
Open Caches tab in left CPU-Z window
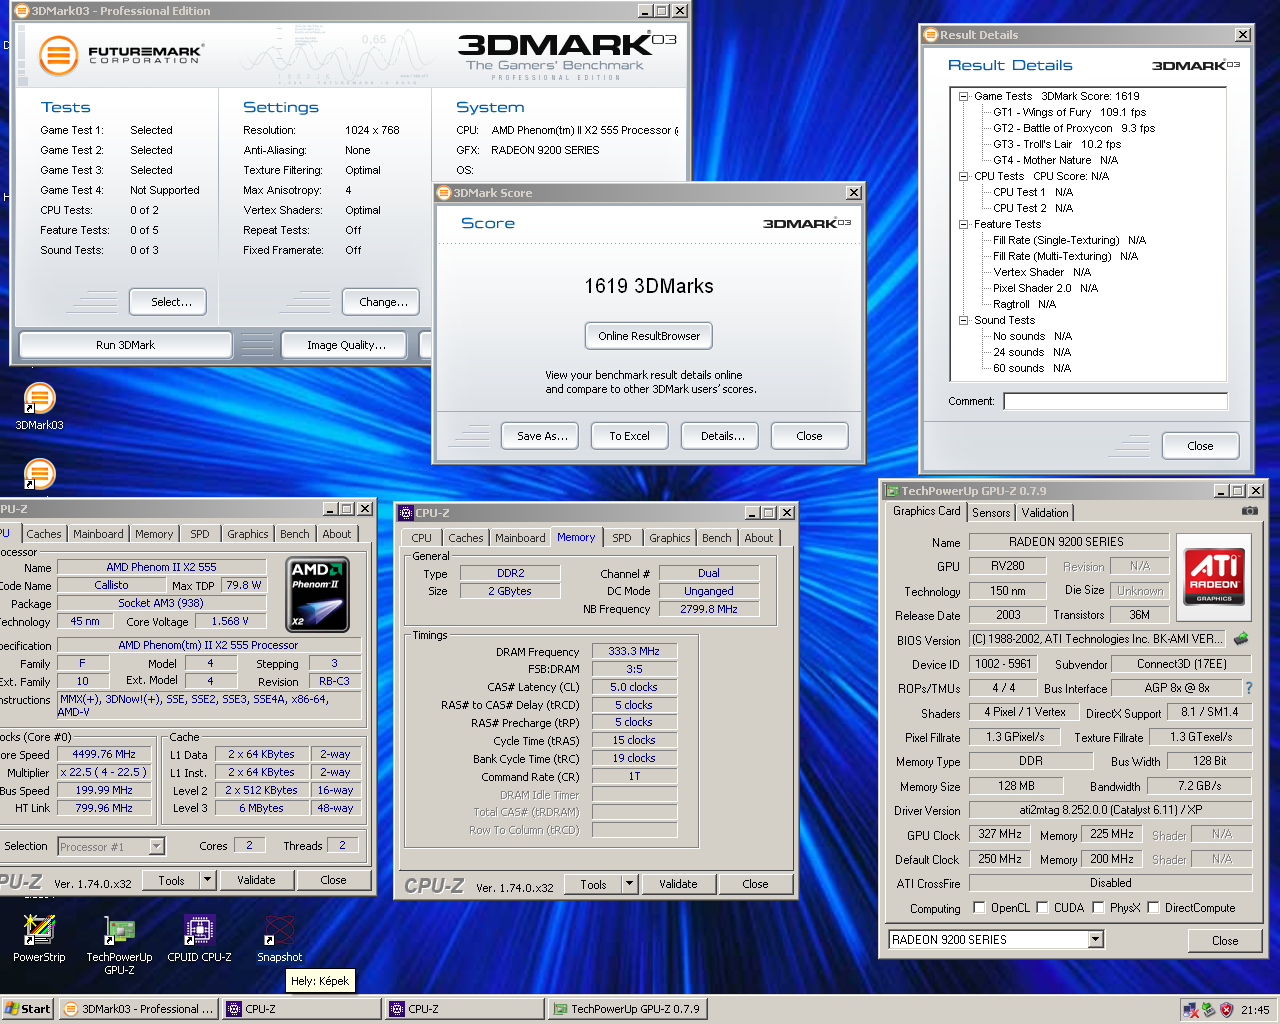pos(44,534)
